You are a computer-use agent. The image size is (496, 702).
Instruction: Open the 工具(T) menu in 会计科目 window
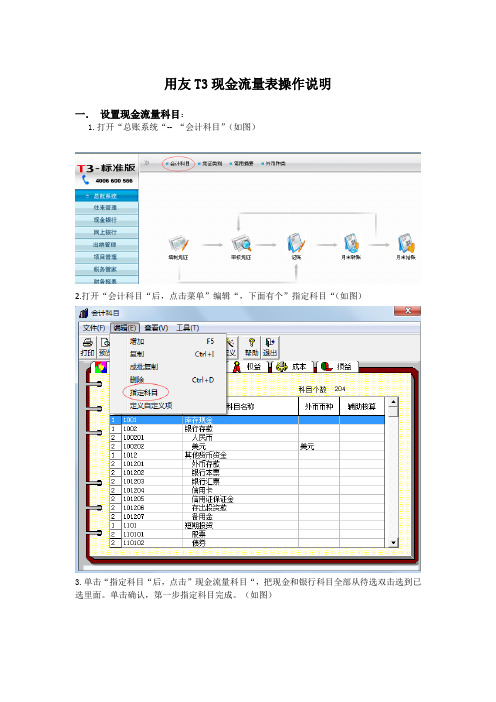[187, 328]
